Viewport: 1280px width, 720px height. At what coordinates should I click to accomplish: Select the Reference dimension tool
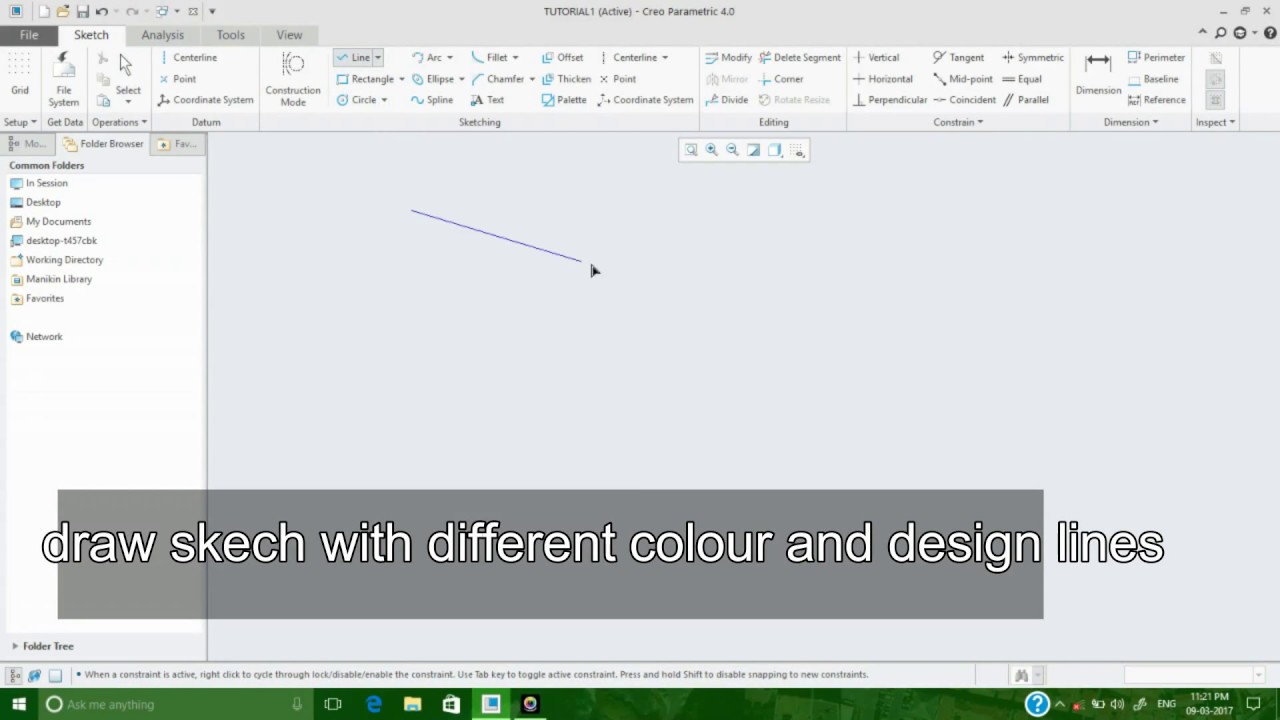[1156, 100]
